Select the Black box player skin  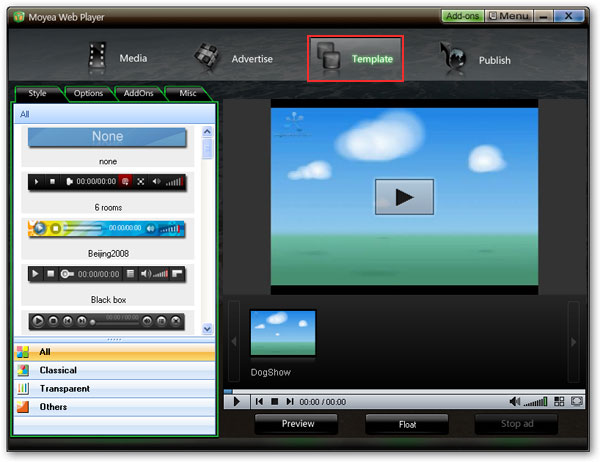pyautogui.click(x=108, y=284)
